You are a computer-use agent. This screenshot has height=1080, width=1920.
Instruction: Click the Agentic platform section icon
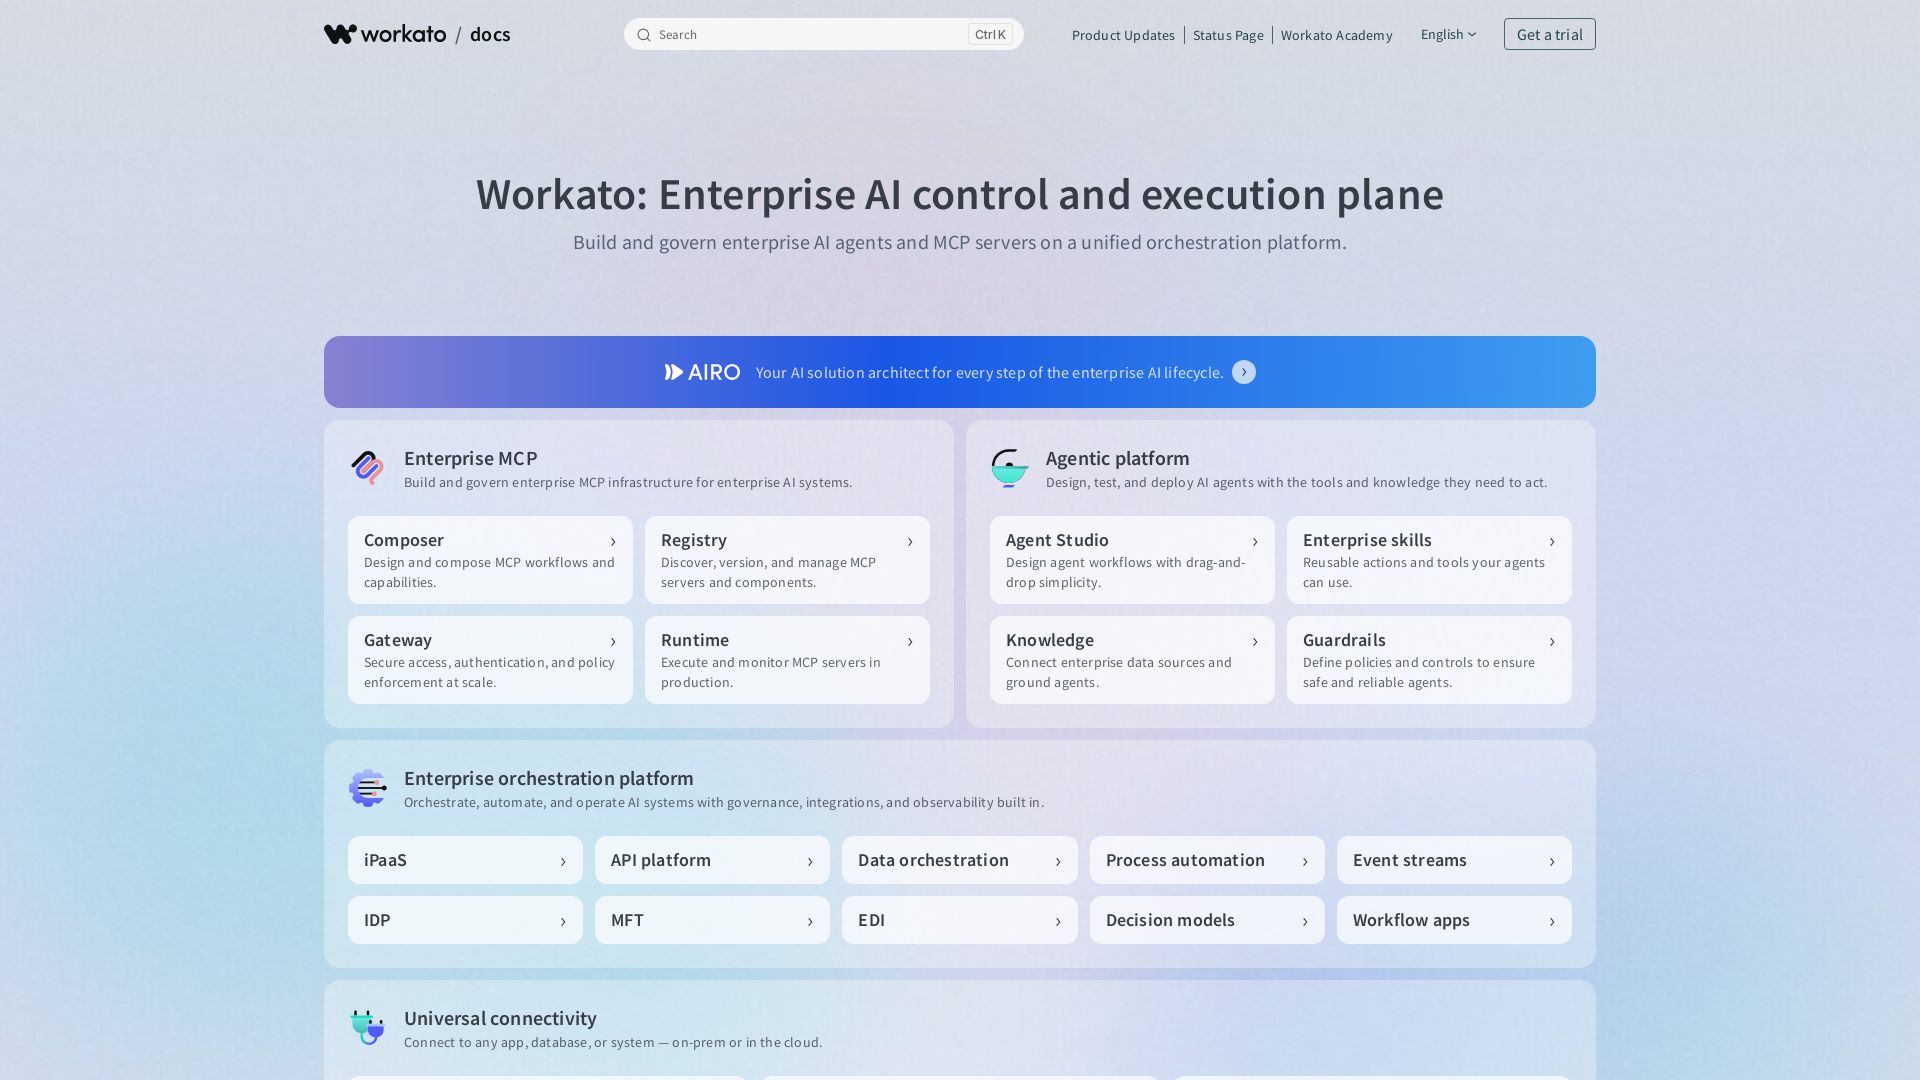(x=1009, y=467)
